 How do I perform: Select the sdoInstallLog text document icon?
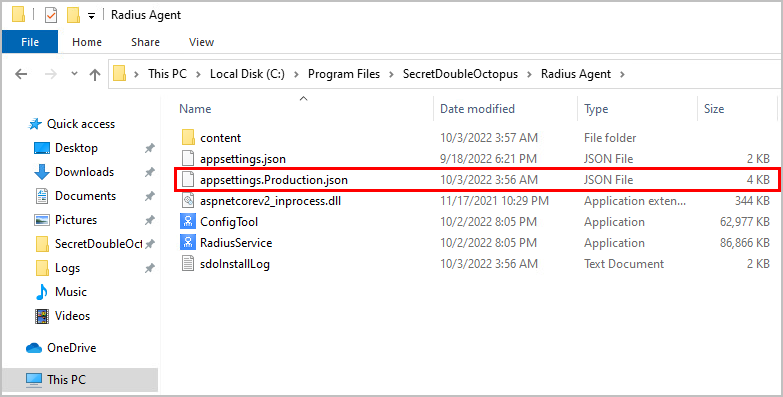pos(188,263)
